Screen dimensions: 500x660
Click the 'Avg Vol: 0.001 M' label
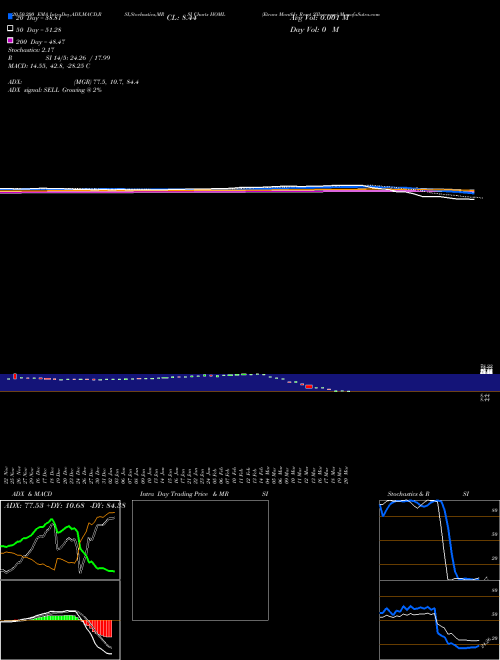(319, 18)
